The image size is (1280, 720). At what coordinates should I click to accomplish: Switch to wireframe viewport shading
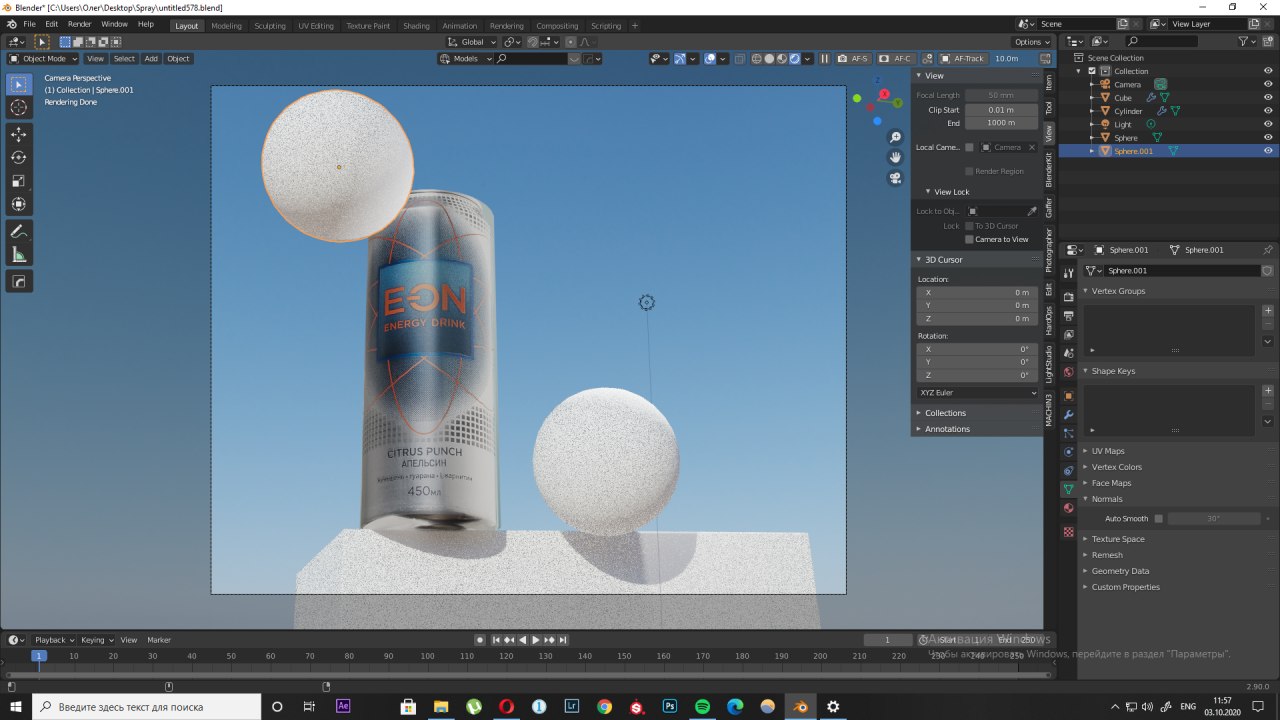[756, 59]
